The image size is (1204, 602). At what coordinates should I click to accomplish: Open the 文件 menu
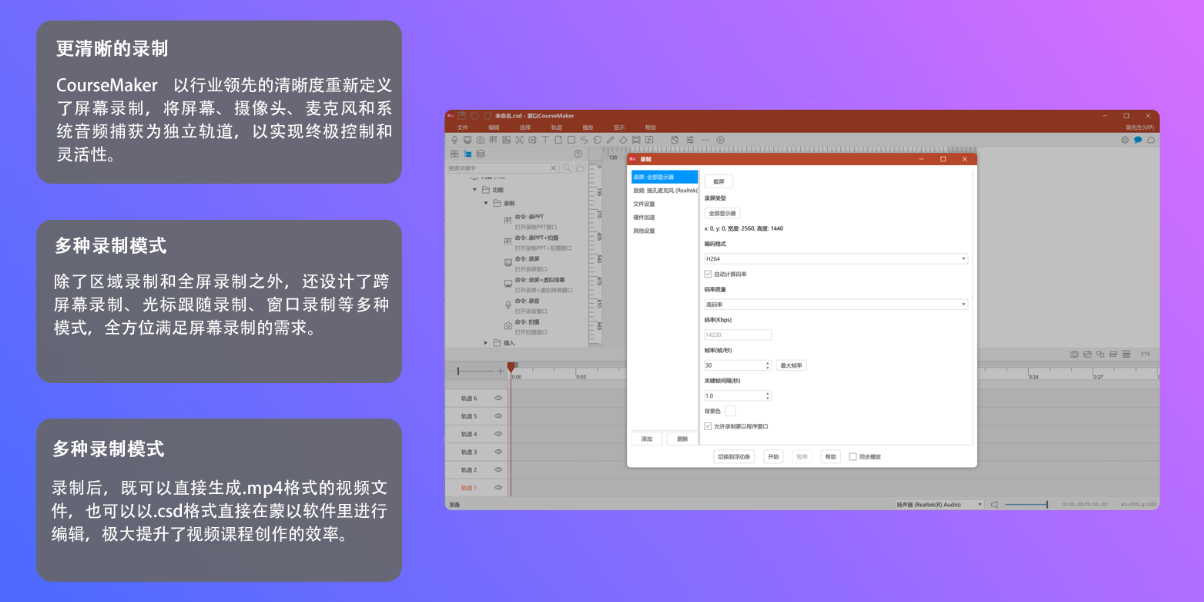[463, 128]
